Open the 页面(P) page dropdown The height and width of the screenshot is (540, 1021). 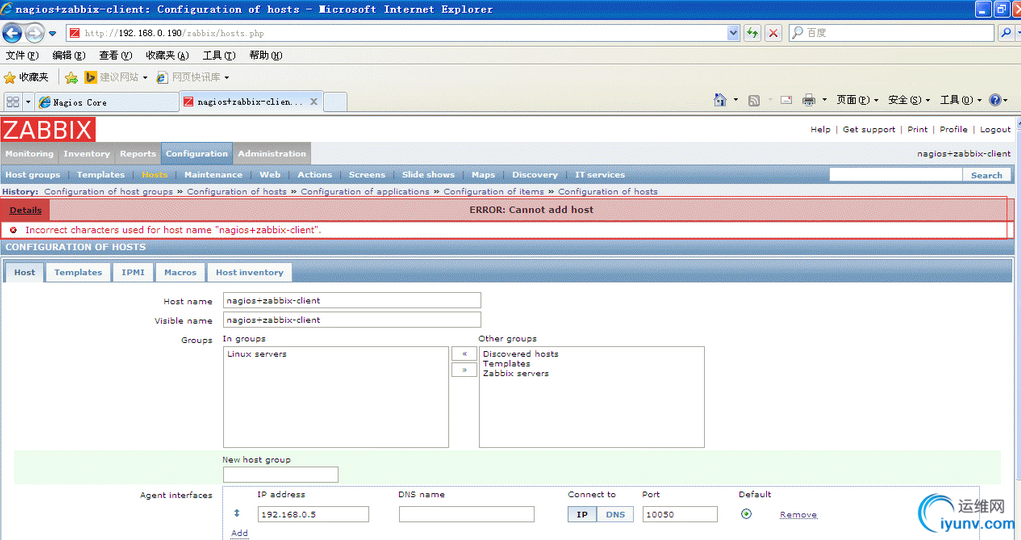[857, 100]
